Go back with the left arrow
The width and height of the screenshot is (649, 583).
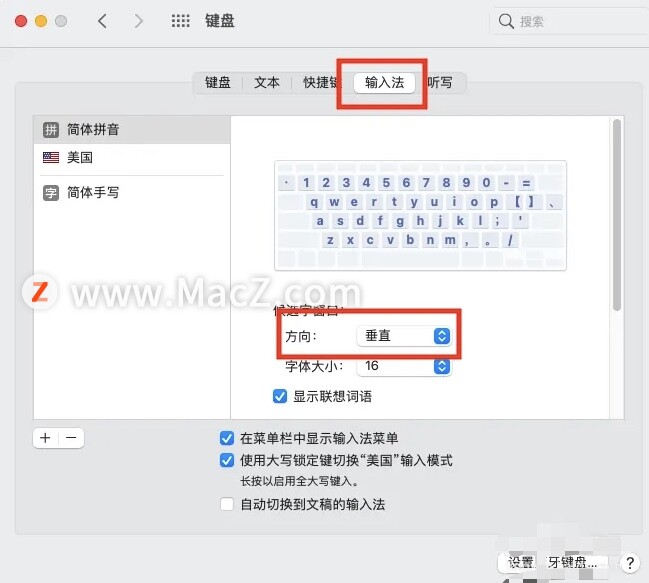coord(103,21)
